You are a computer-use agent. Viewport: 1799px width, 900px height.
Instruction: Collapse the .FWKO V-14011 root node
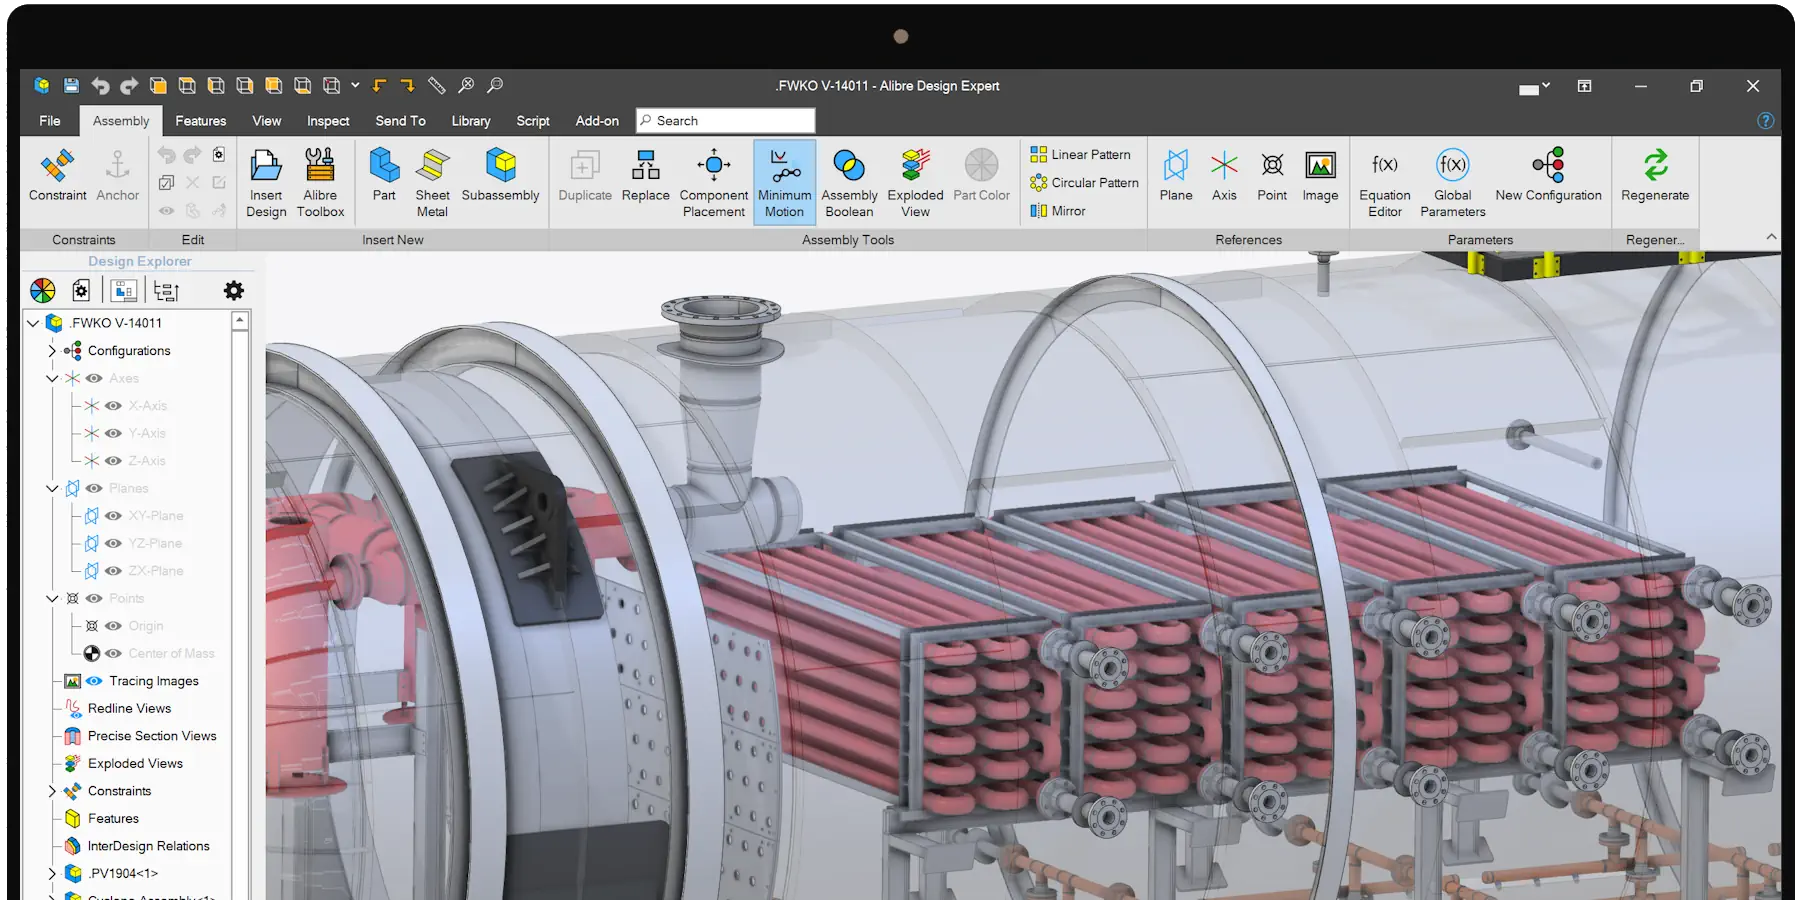tap(33, 323)
